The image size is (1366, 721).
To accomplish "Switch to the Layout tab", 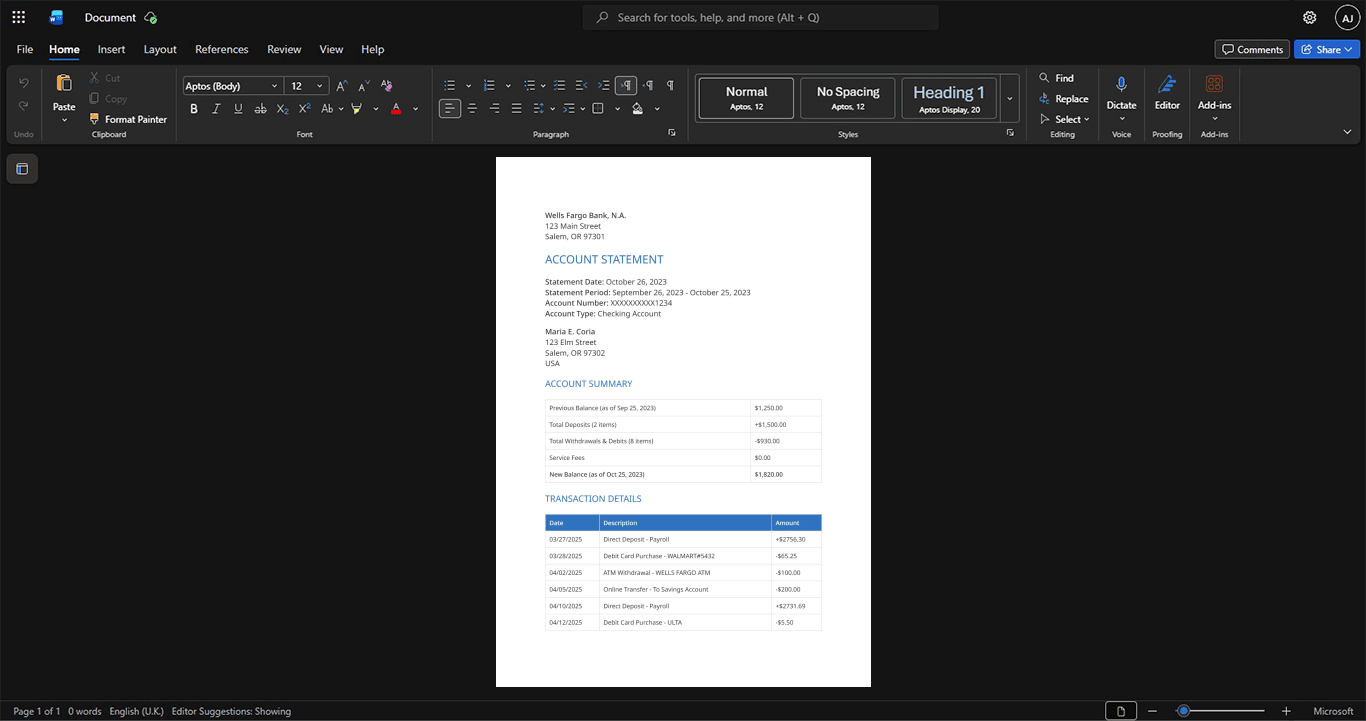I will click(160, 49).
